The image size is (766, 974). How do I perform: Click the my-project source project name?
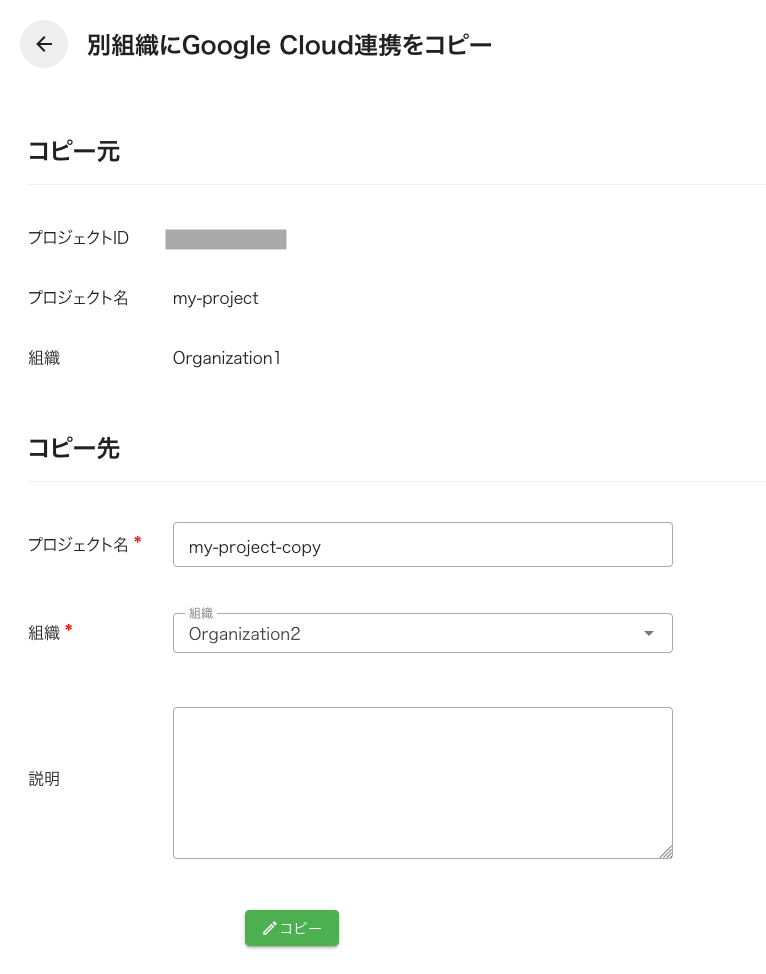[215, 298]
